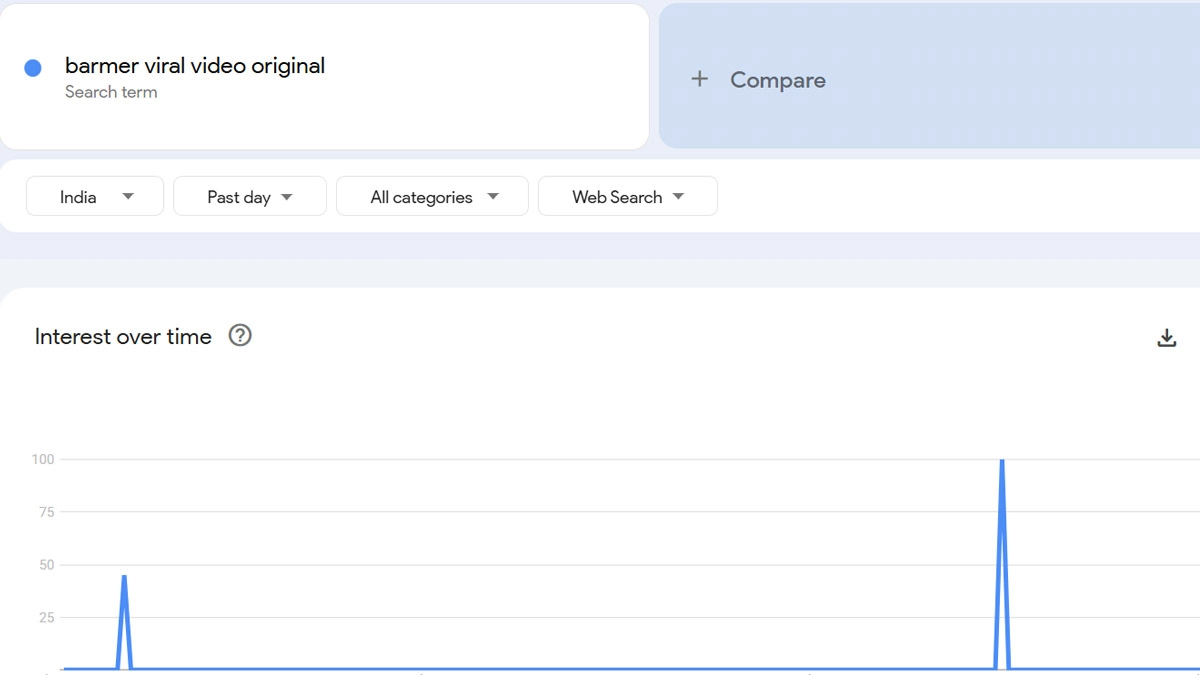Viewport: 1200px width, 675px height.
Task: Click the help icon beside Interest over time
Action: point(240,336)
